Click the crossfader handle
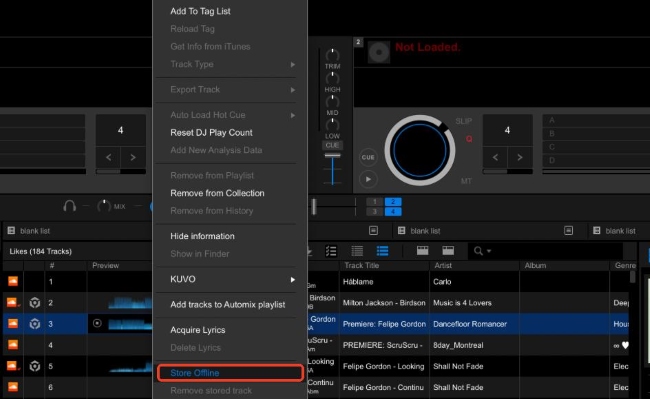The image size is (650, 399). (314, 206)
